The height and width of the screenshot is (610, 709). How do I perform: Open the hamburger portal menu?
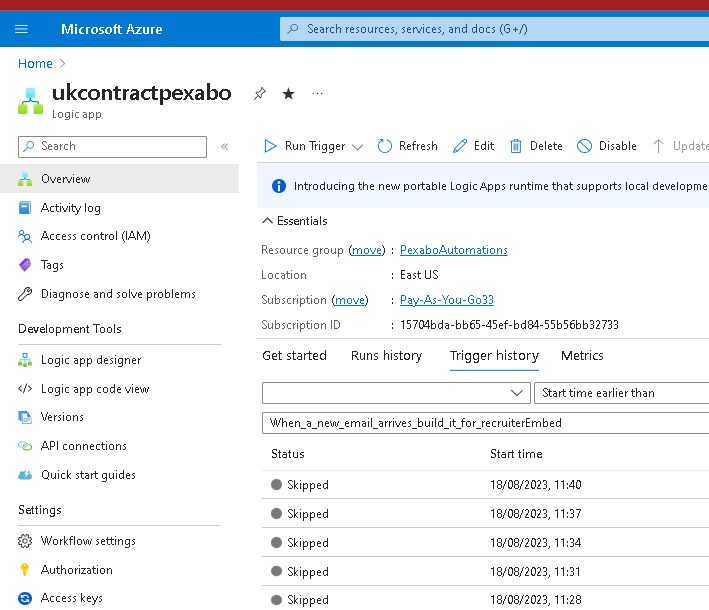(x=21, y=29)
